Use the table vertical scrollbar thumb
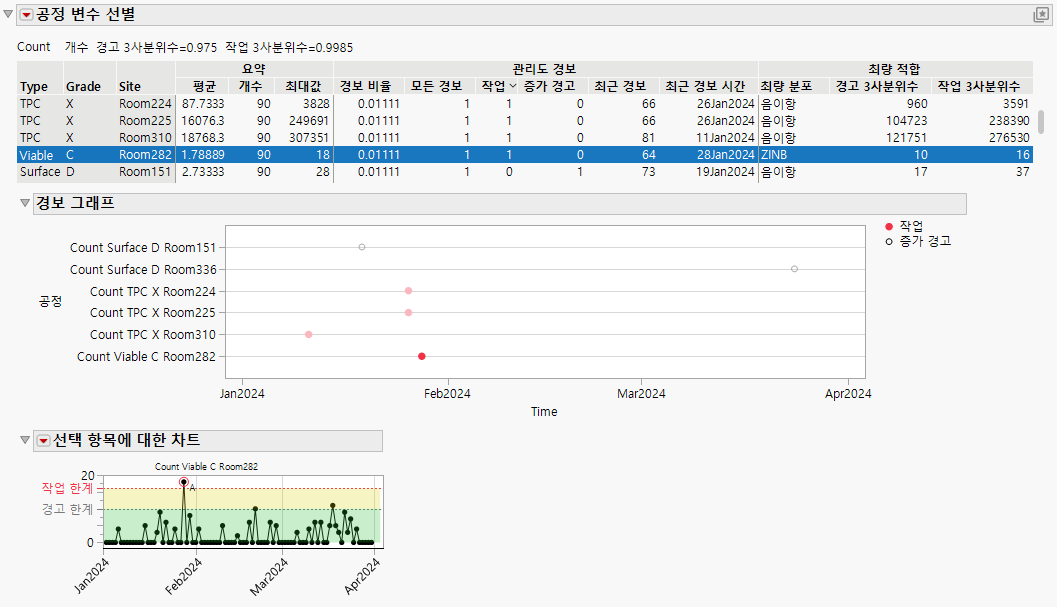The width and height of the screenshot is (1057, 607). click(1041, 122)
